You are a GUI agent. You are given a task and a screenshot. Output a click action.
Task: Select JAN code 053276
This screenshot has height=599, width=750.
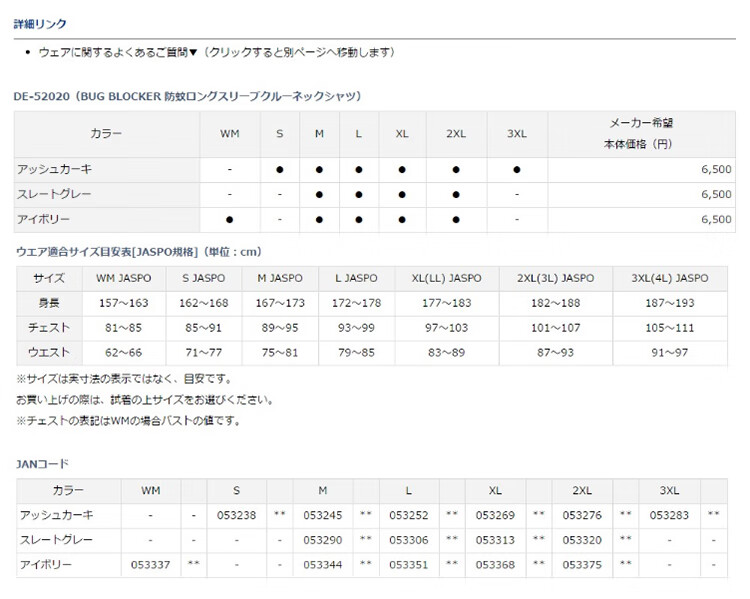[582, 515]
